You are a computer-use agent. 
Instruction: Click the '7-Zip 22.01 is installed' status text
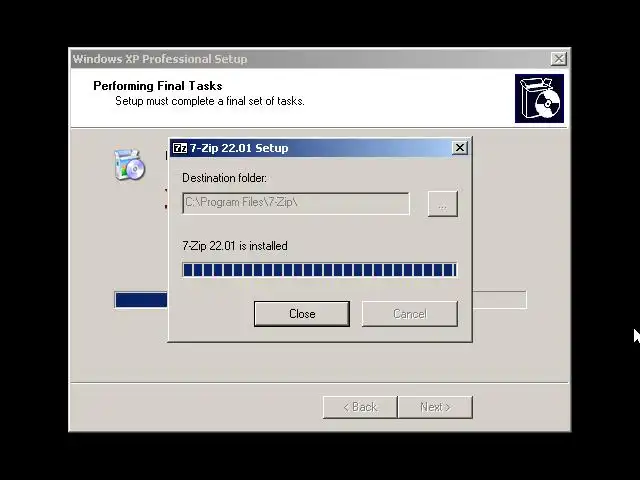235,246
